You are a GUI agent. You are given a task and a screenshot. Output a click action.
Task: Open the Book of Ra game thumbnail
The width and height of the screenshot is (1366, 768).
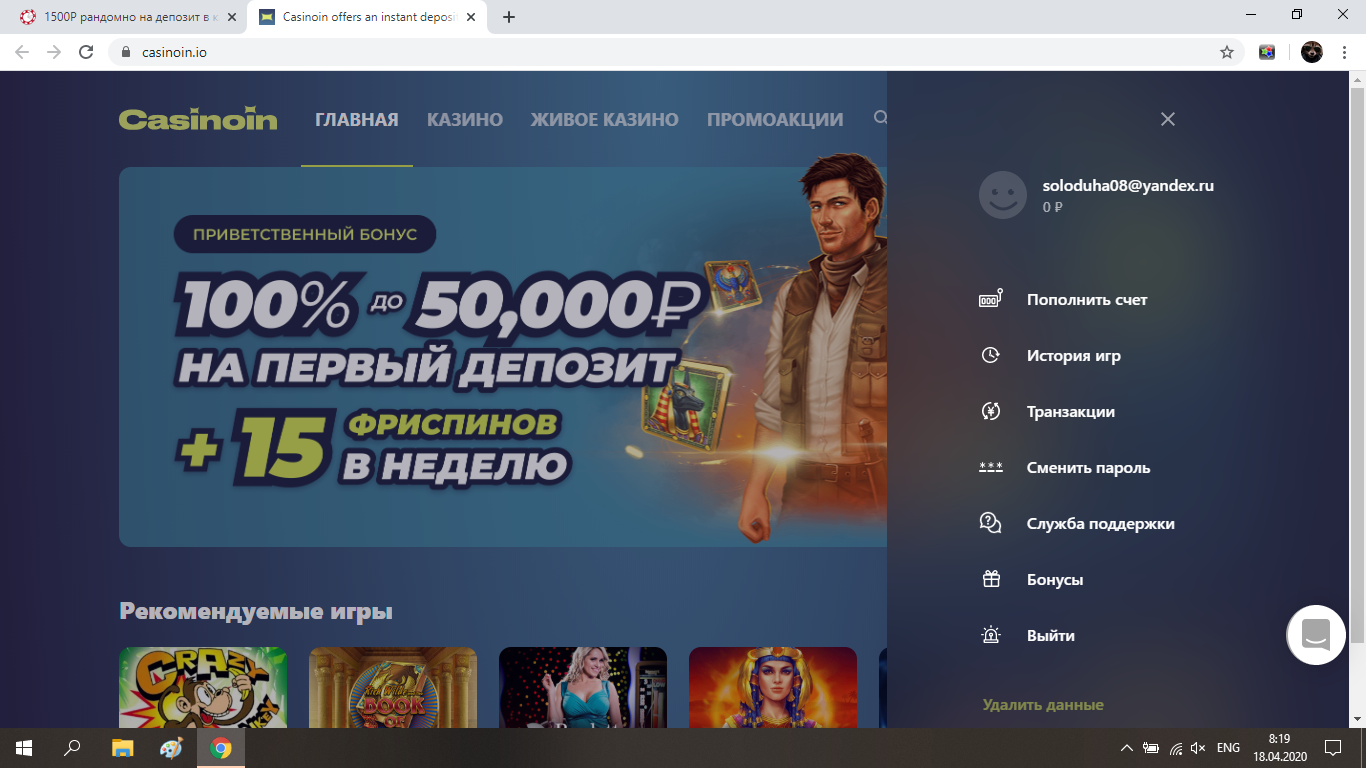(393, 688)
